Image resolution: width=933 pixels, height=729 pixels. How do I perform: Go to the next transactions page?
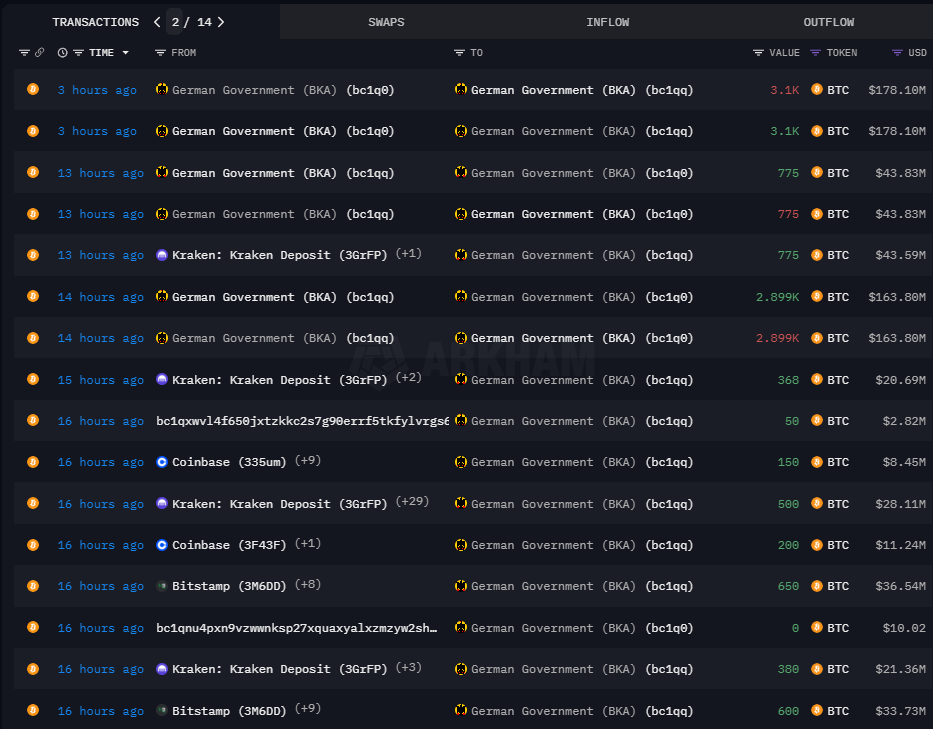[221, 22]
